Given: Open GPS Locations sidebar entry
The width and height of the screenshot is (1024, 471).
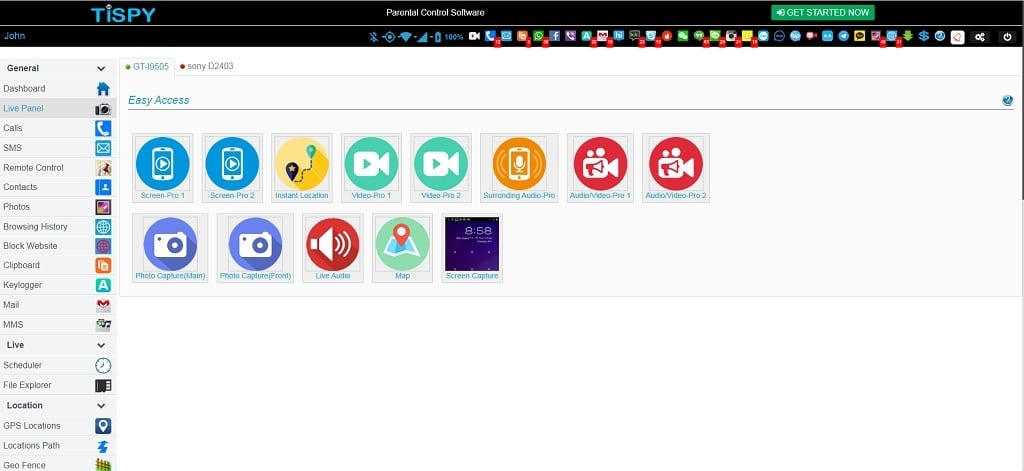Looking at the screenshot, I should click(x=58, y=426).
